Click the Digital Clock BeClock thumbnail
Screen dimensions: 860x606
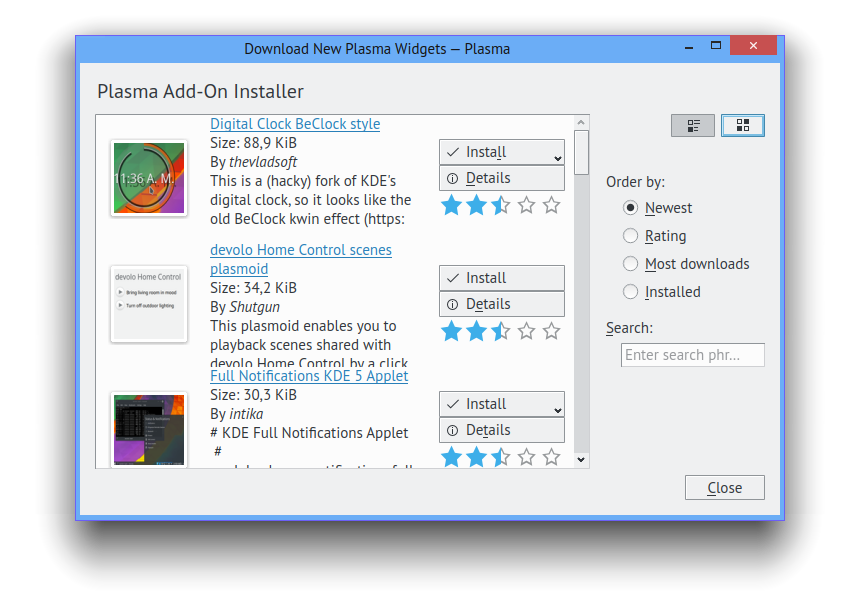[x=149, y=178]
